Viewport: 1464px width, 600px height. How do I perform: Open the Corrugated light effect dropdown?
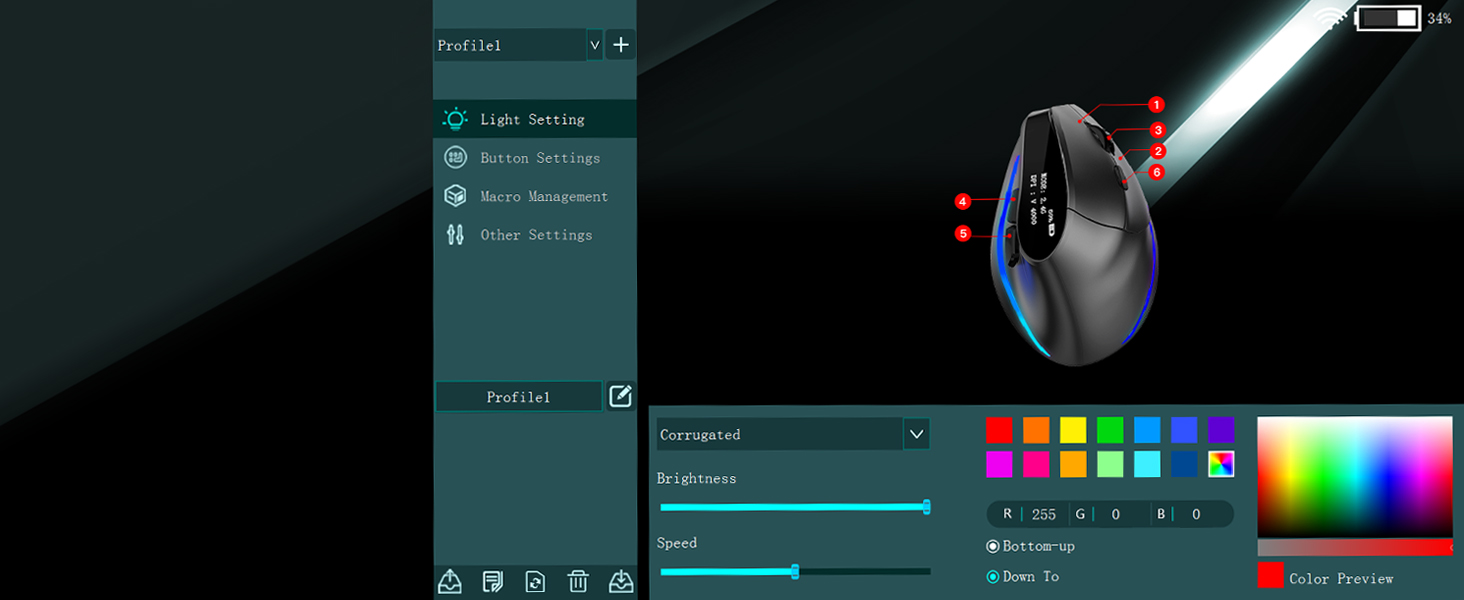point(915,434)
